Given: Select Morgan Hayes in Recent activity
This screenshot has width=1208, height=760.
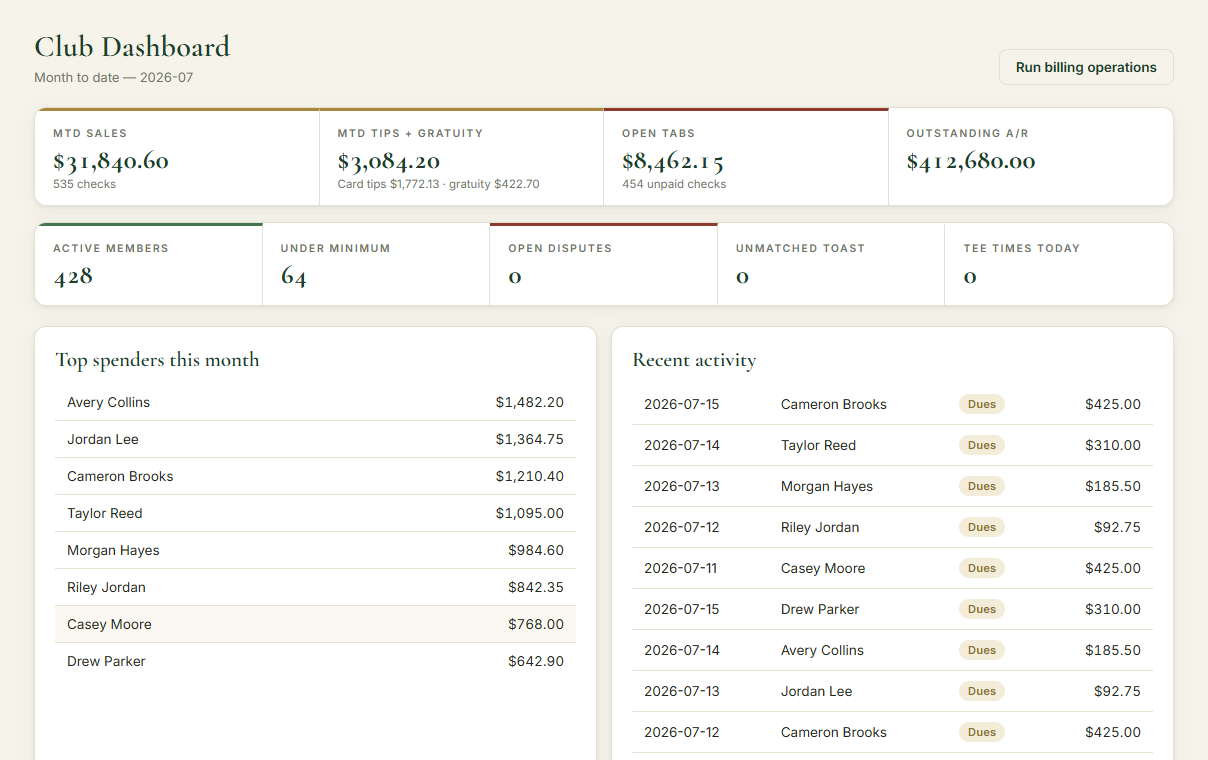Looking at the screenshot, I should [827, 486].
